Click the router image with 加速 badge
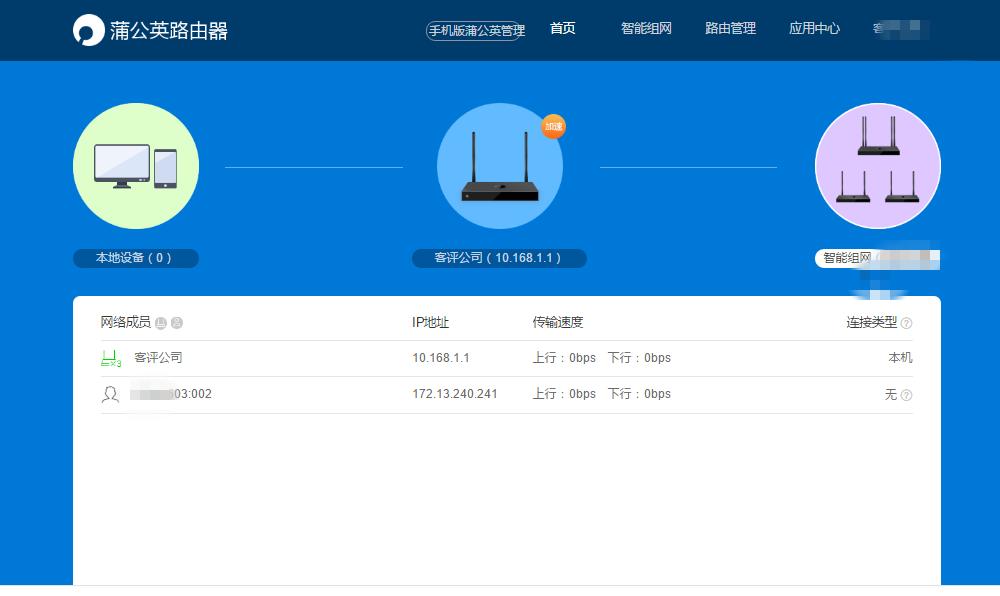The image size is (1000, 596). click(x=500, y=165)
